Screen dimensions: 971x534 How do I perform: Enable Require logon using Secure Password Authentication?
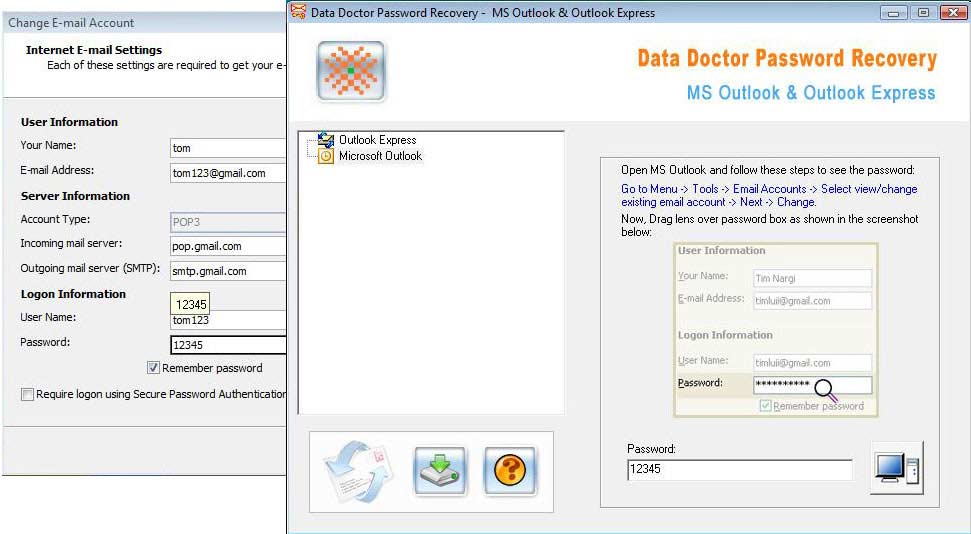click(27, 394)
